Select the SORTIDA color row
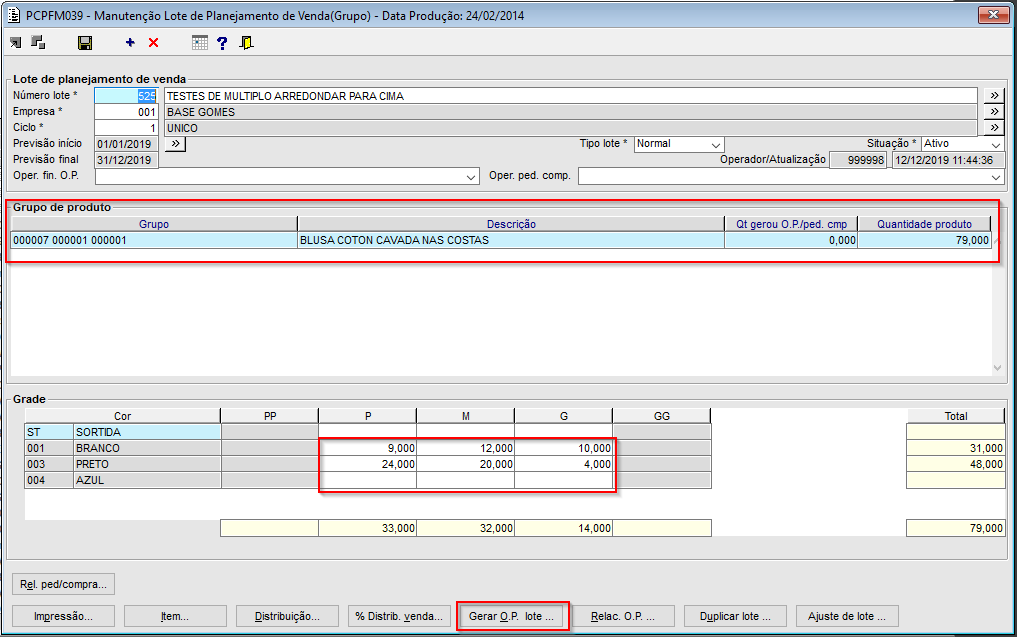The width and height of the screenshot is (1017, 637). (123, 432)
